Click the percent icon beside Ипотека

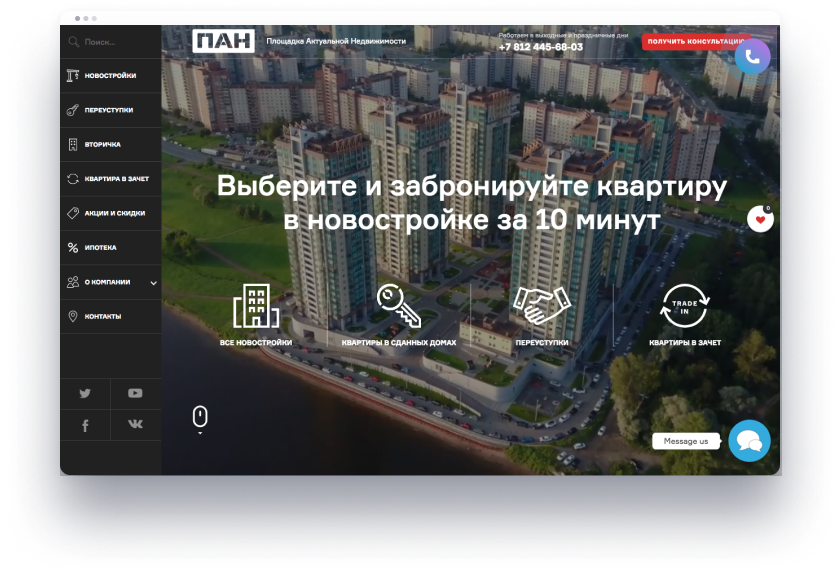click(73, 247)
